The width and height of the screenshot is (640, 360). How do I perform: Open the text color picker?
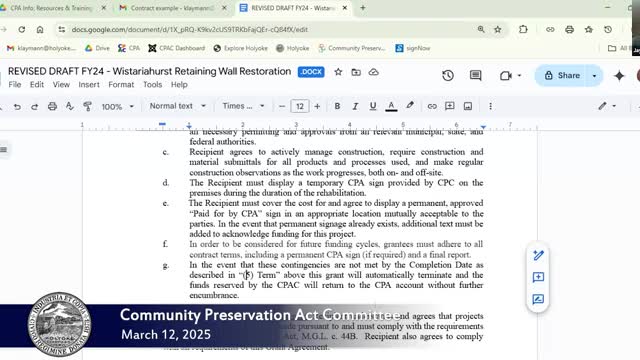pyautogui.click(x=391, y=106)
